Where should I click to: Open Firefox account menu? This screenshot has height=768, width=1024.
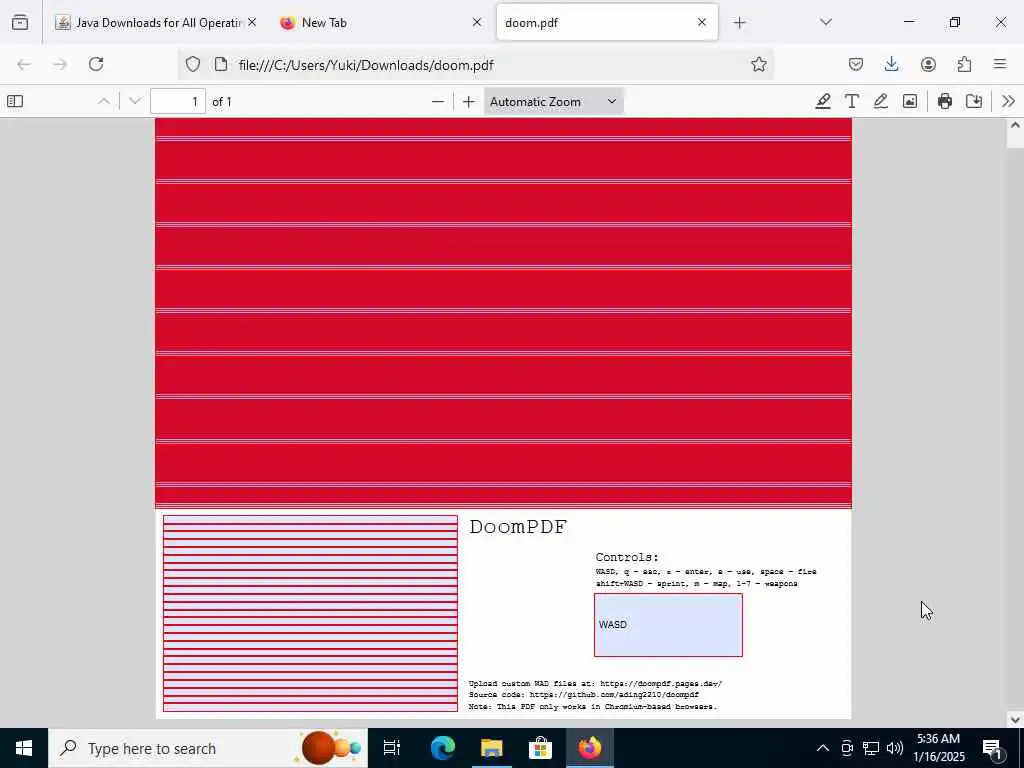928,65
